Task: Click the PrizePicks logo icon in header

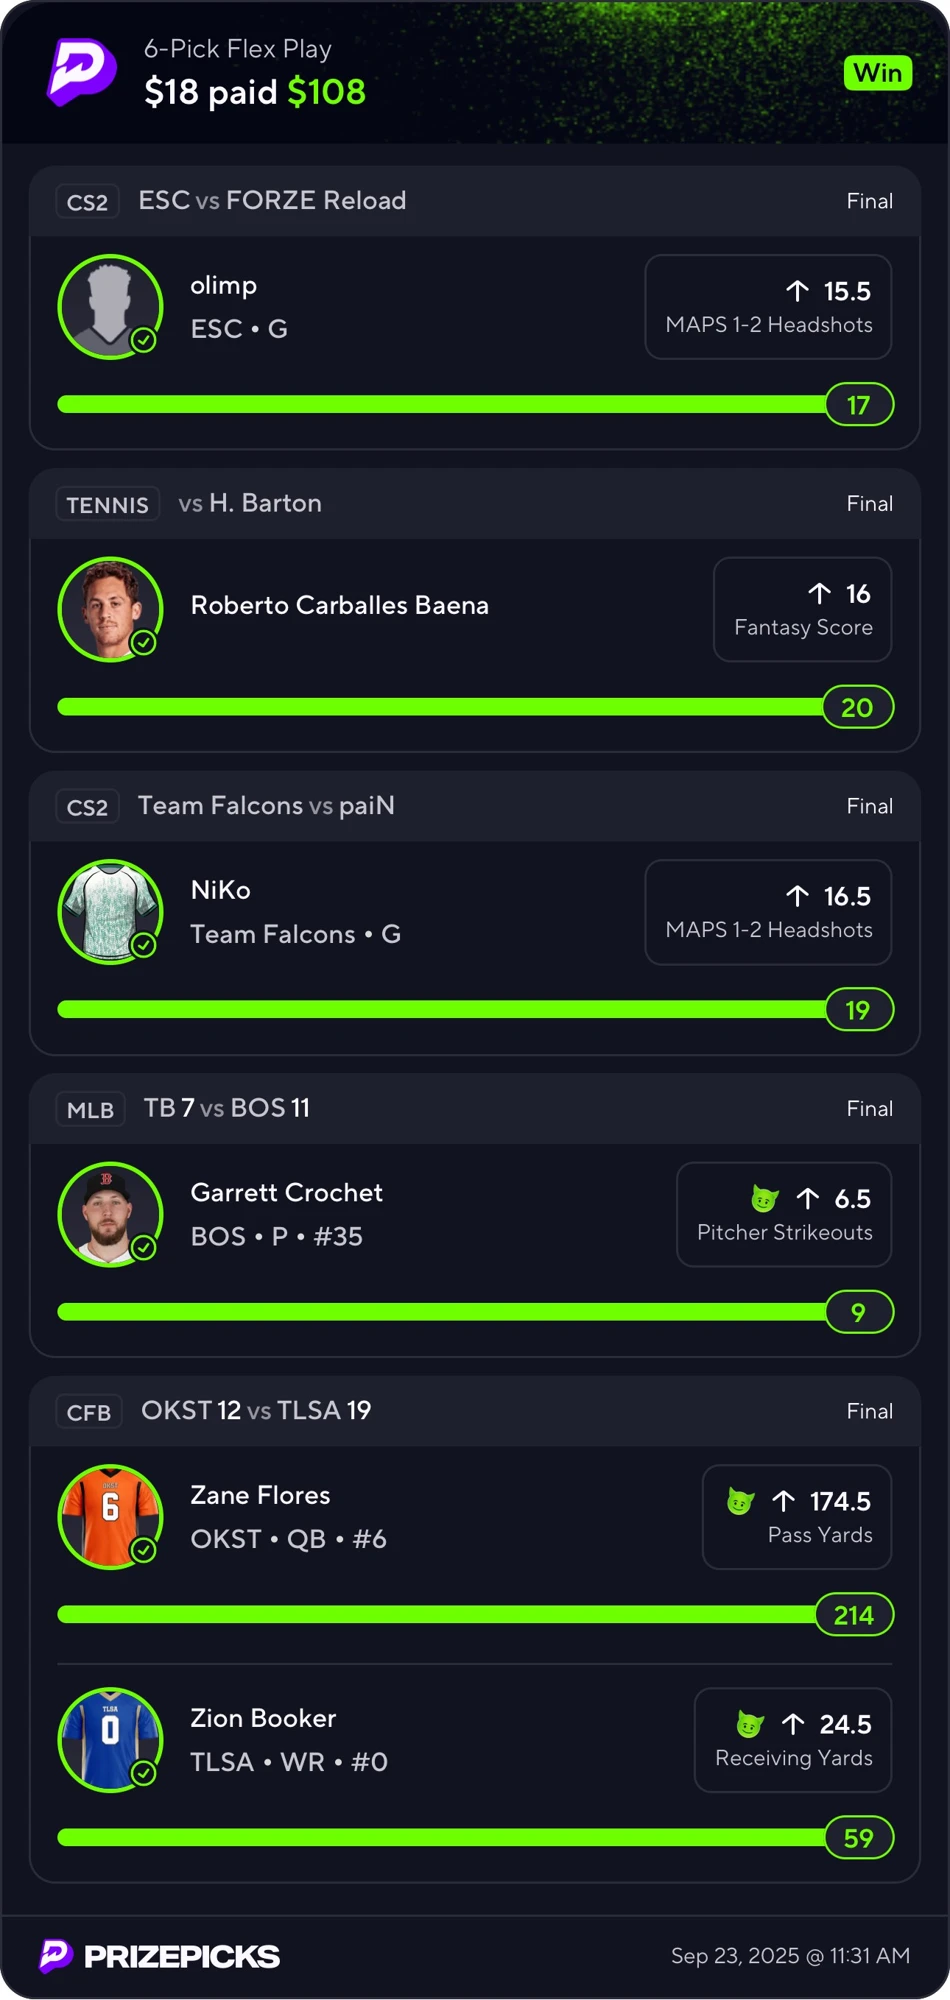Action: coord(81,72)
